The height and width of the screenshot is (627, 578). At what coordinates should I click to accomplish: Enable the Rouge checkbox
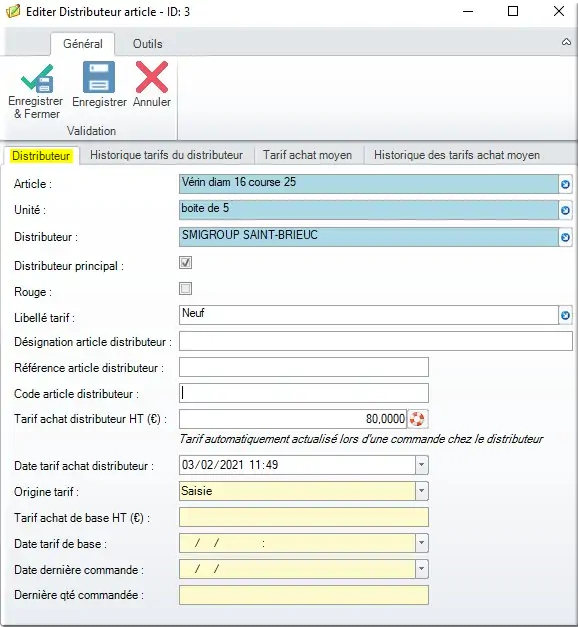pos(186,288)
